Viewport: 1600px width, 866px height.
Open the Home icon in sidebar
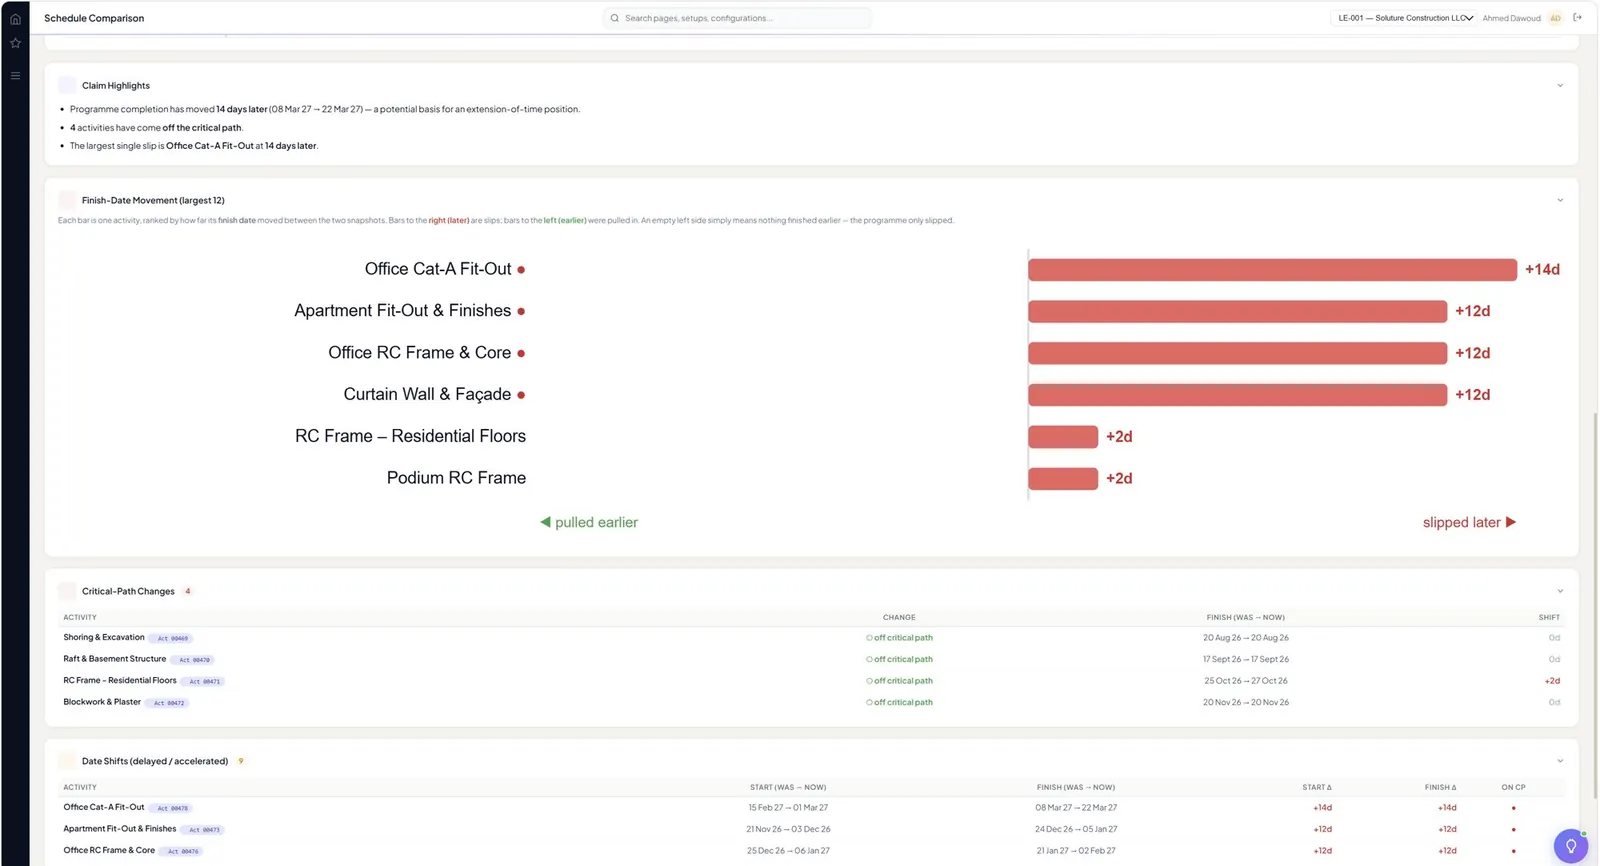[15, 19]
